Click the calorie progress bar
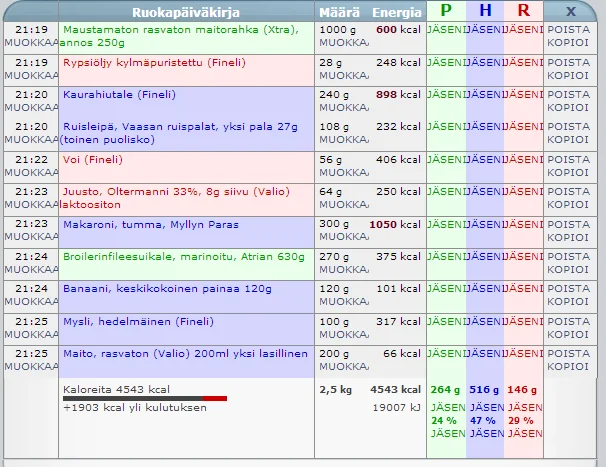 coord(145,399)
